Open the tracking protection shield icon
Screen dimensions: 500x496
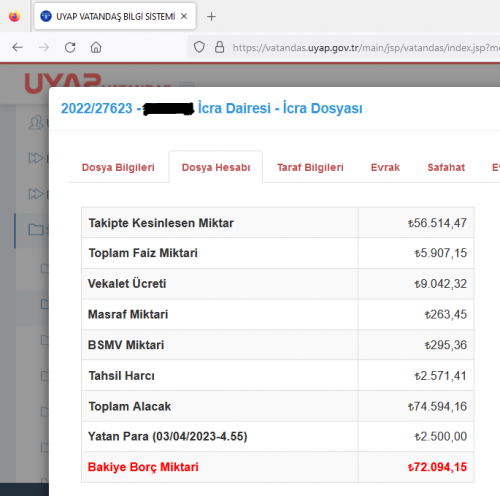(199, 47)
